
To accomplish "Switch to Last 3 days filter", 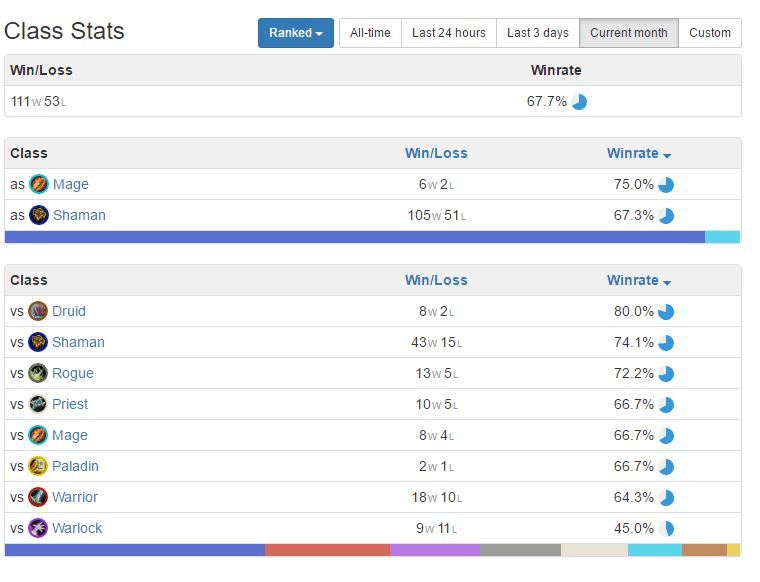I will coord(538,33).
